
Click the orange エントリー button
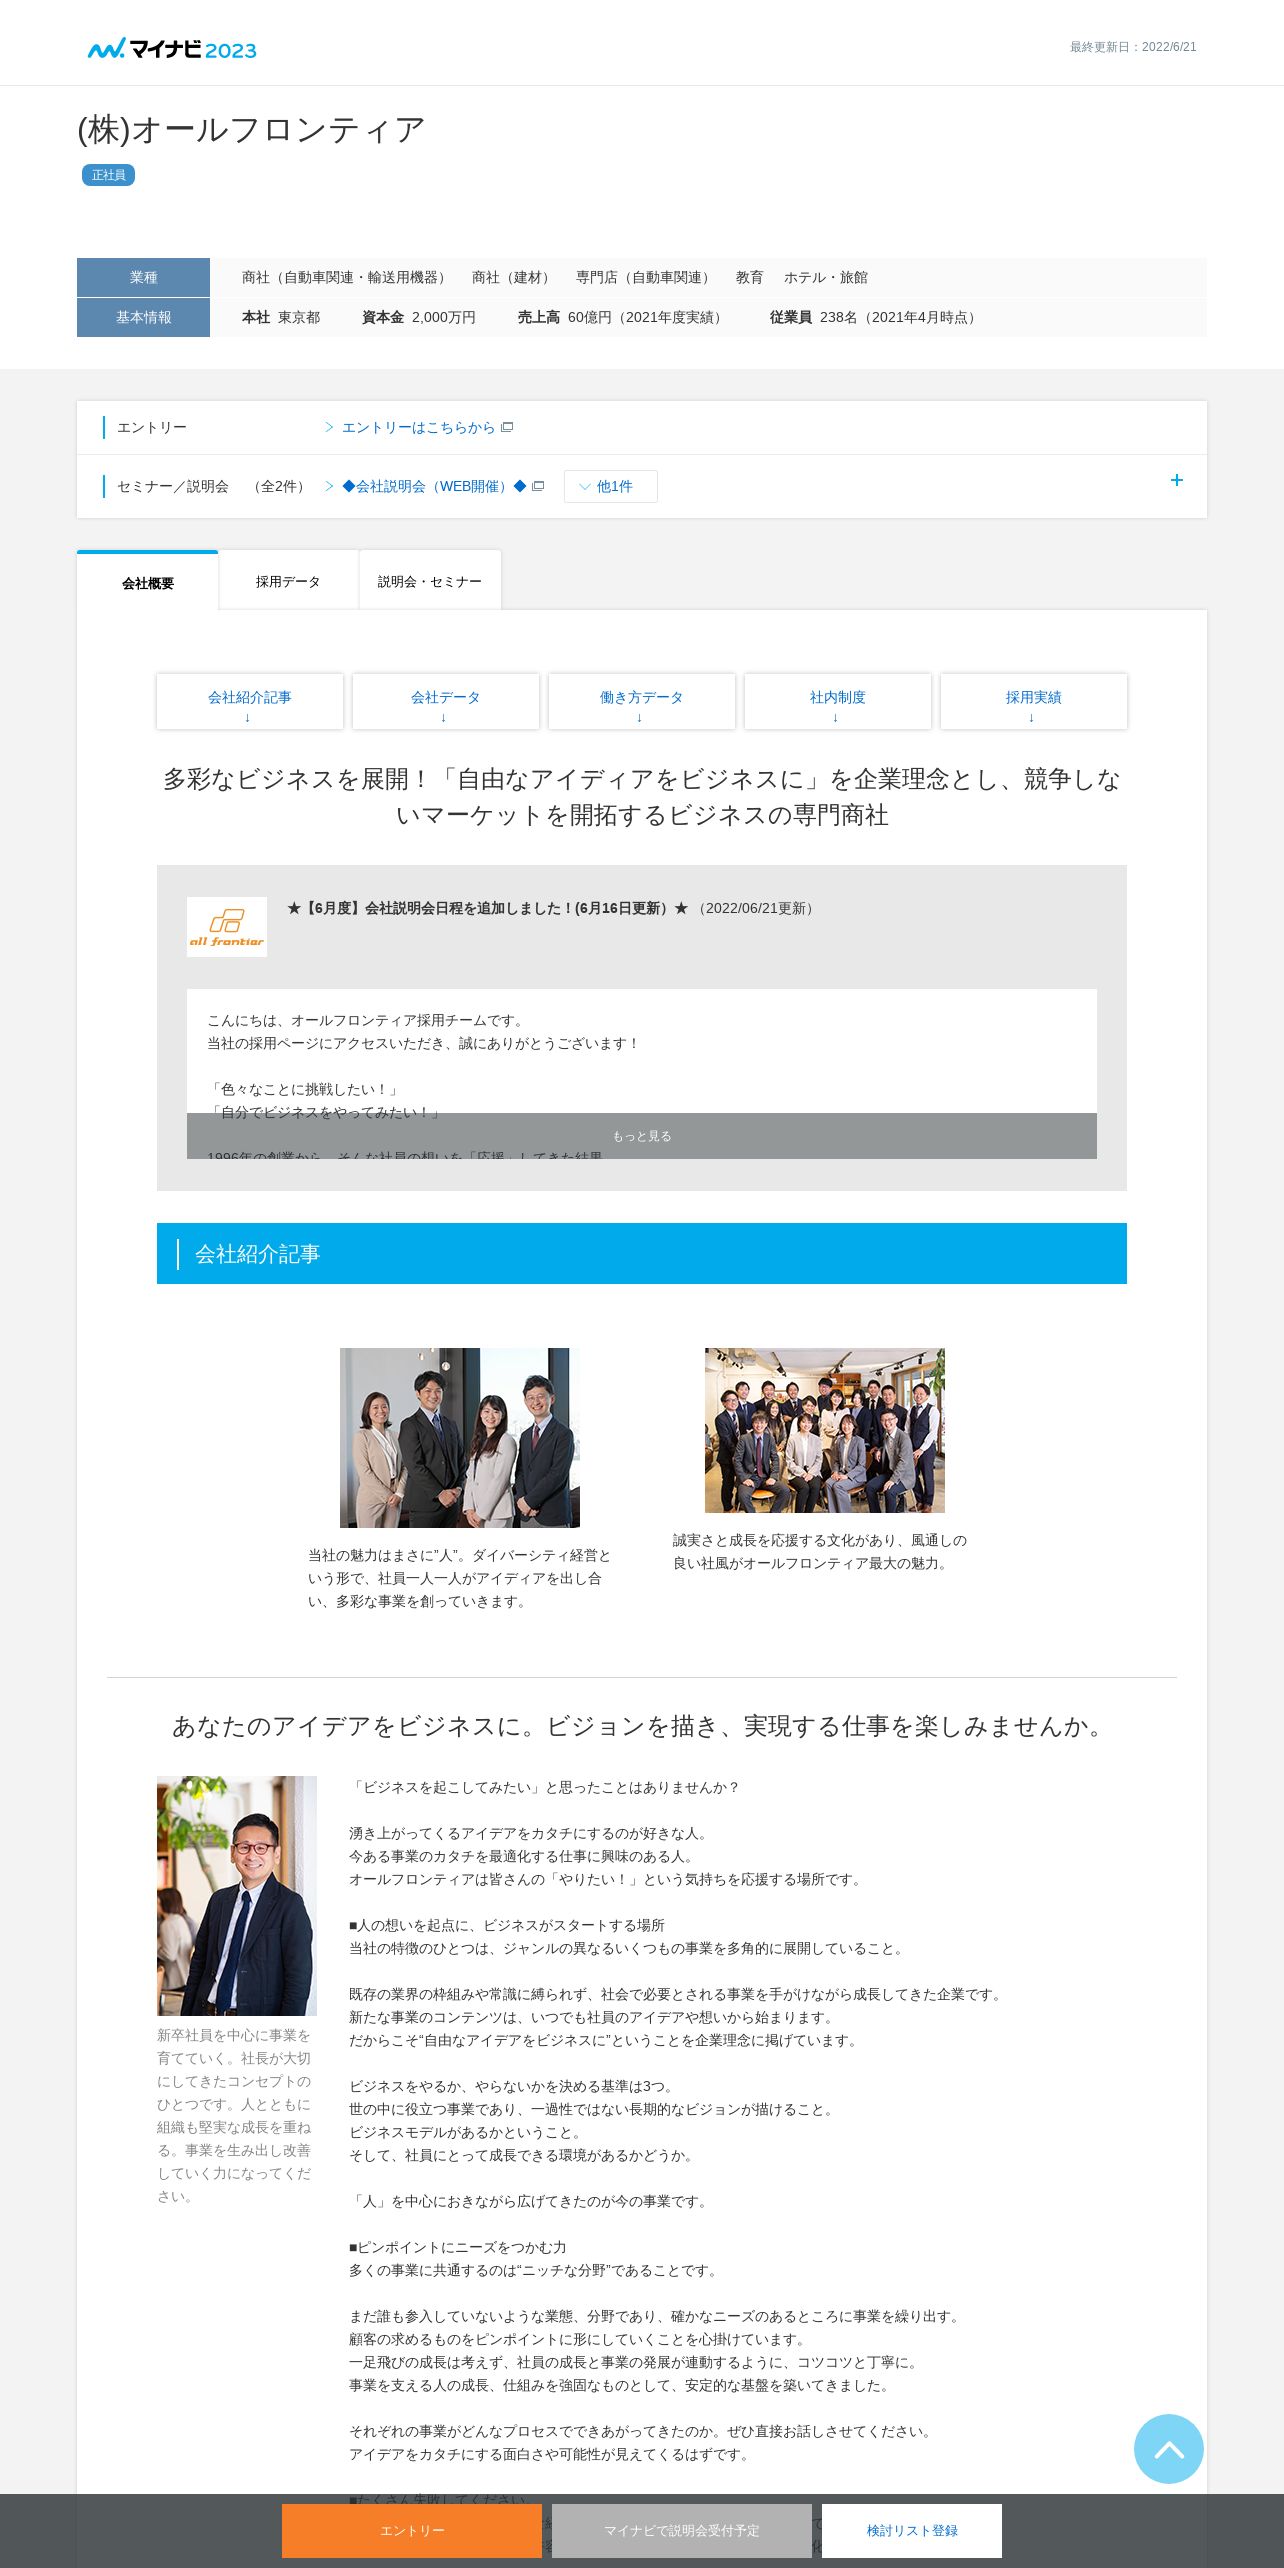(412, 2530)
